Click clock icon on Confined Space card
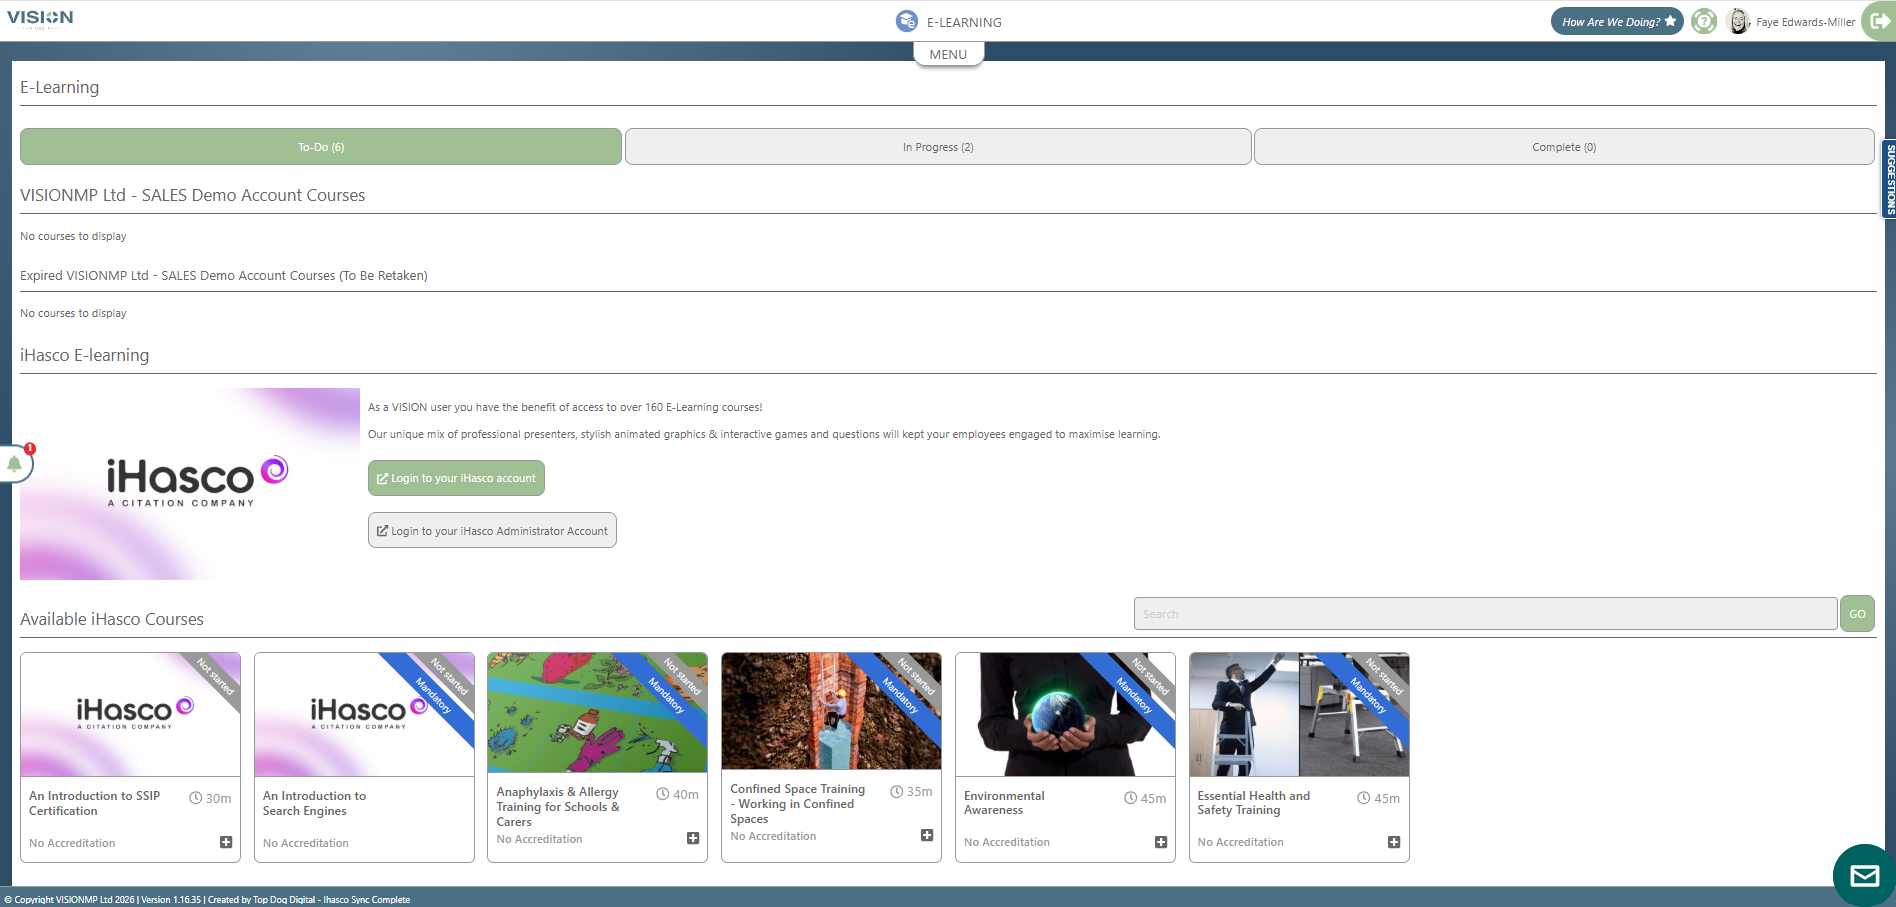The height and width of the screenshot is (907, 1896). point(897,791)
